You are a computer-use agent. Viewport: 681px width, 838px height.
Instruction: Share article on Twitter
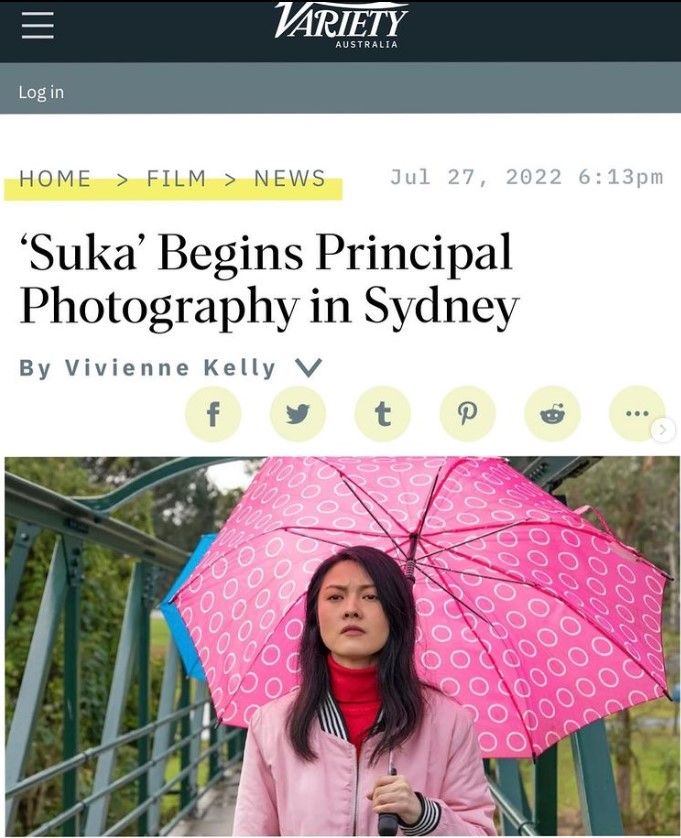point(298,413)
